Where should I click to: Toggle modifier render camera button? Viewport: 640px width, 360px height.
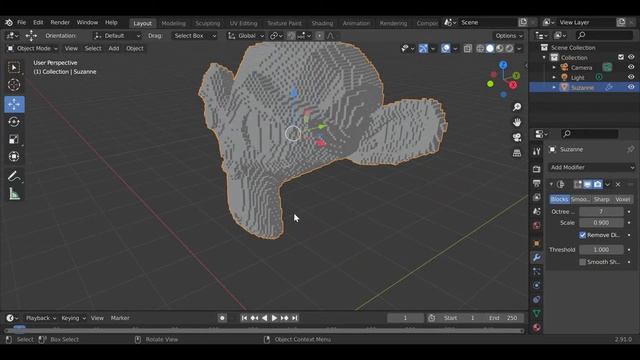pyautogui.click(x=598, y=184)
